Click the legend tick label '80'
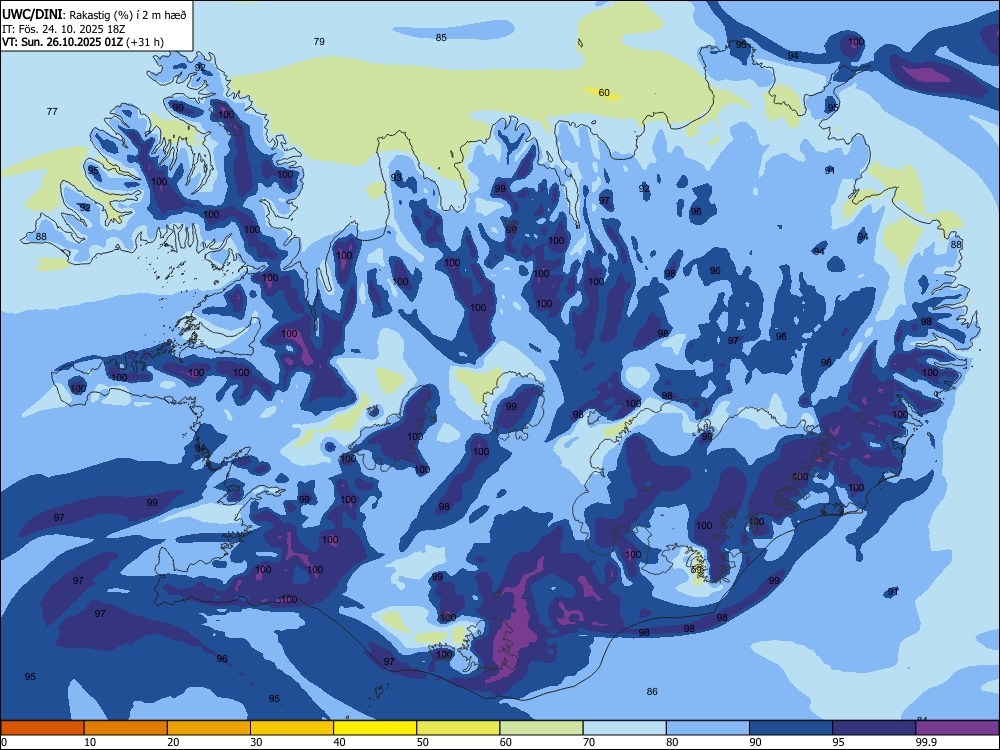 click(672, 742)
